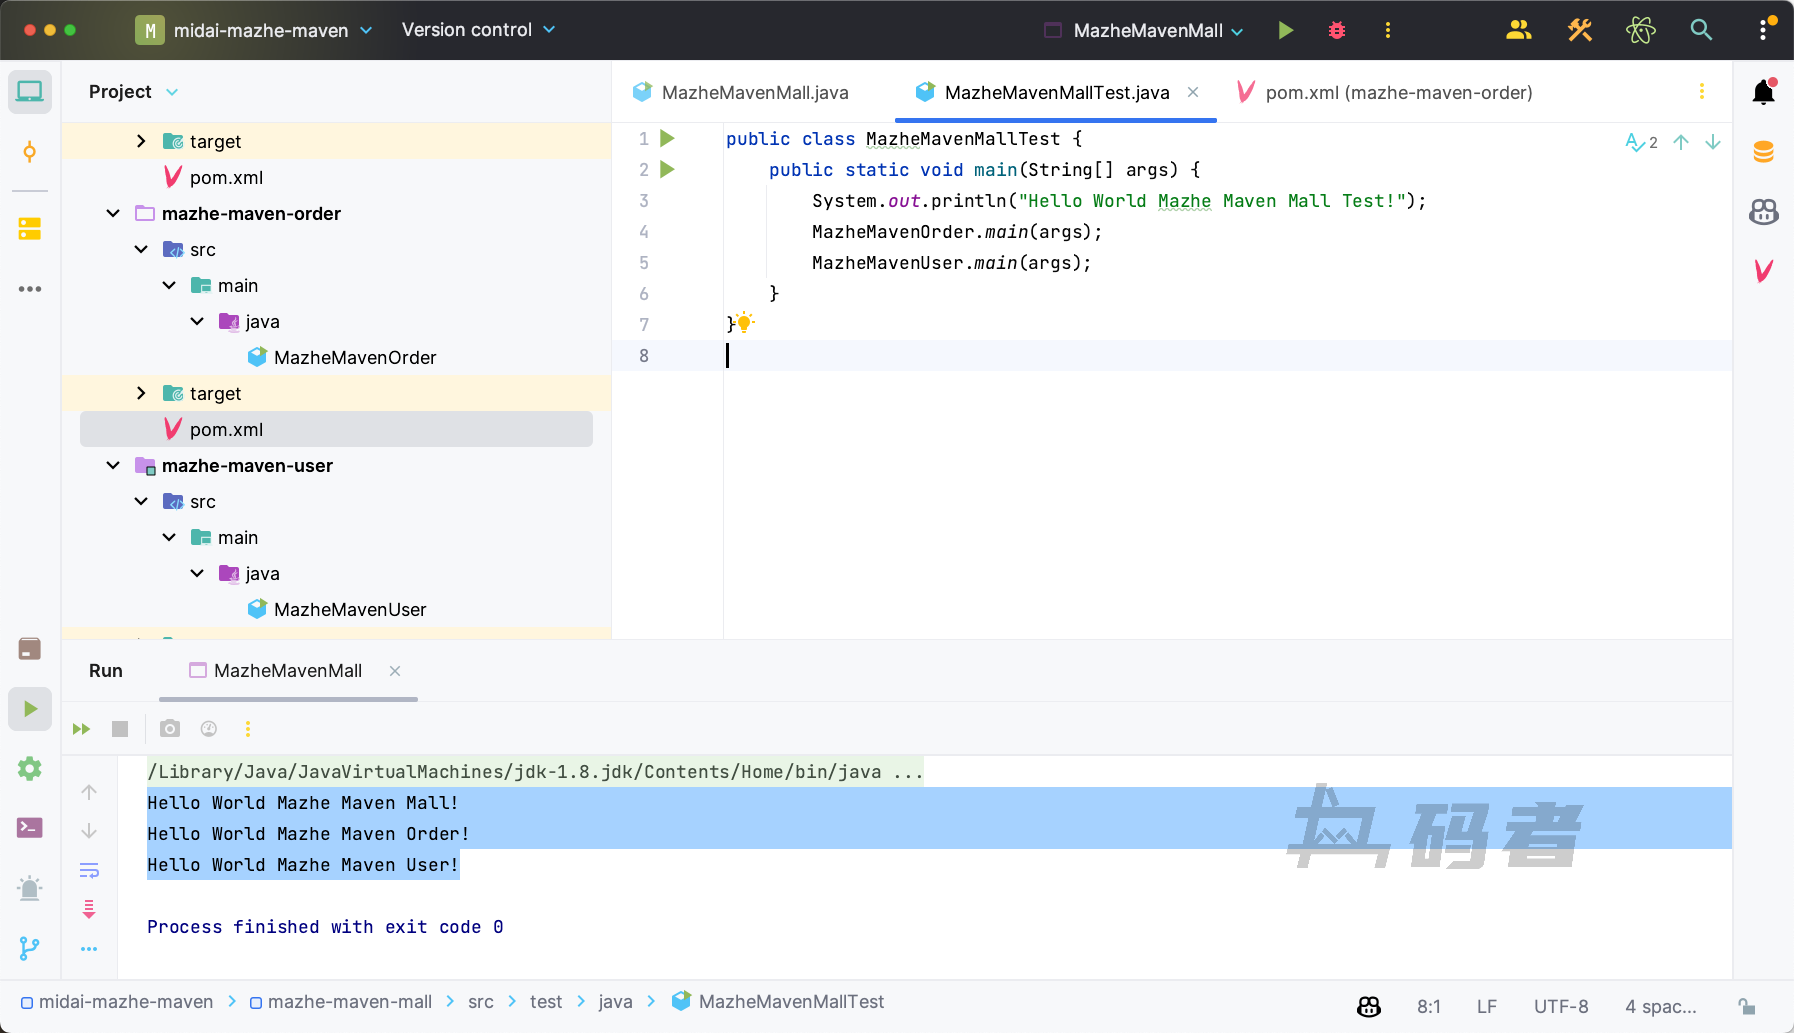This screenshot has height=1033, width=1794.
Task: Open the Maven tool window icon
Action: [x=1763, y=270]
